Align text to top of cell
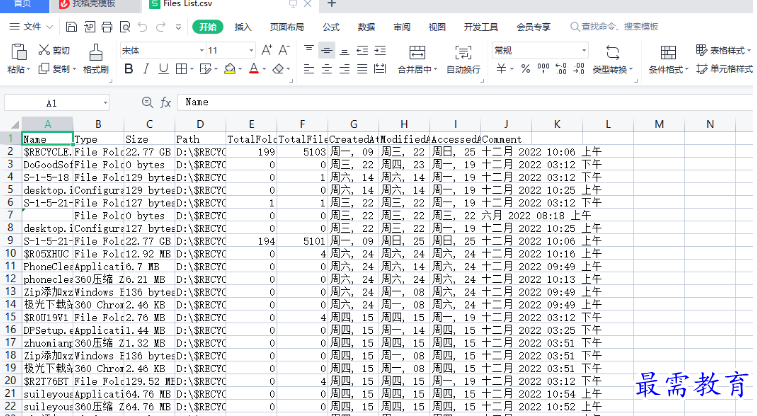 pos(309,50)
